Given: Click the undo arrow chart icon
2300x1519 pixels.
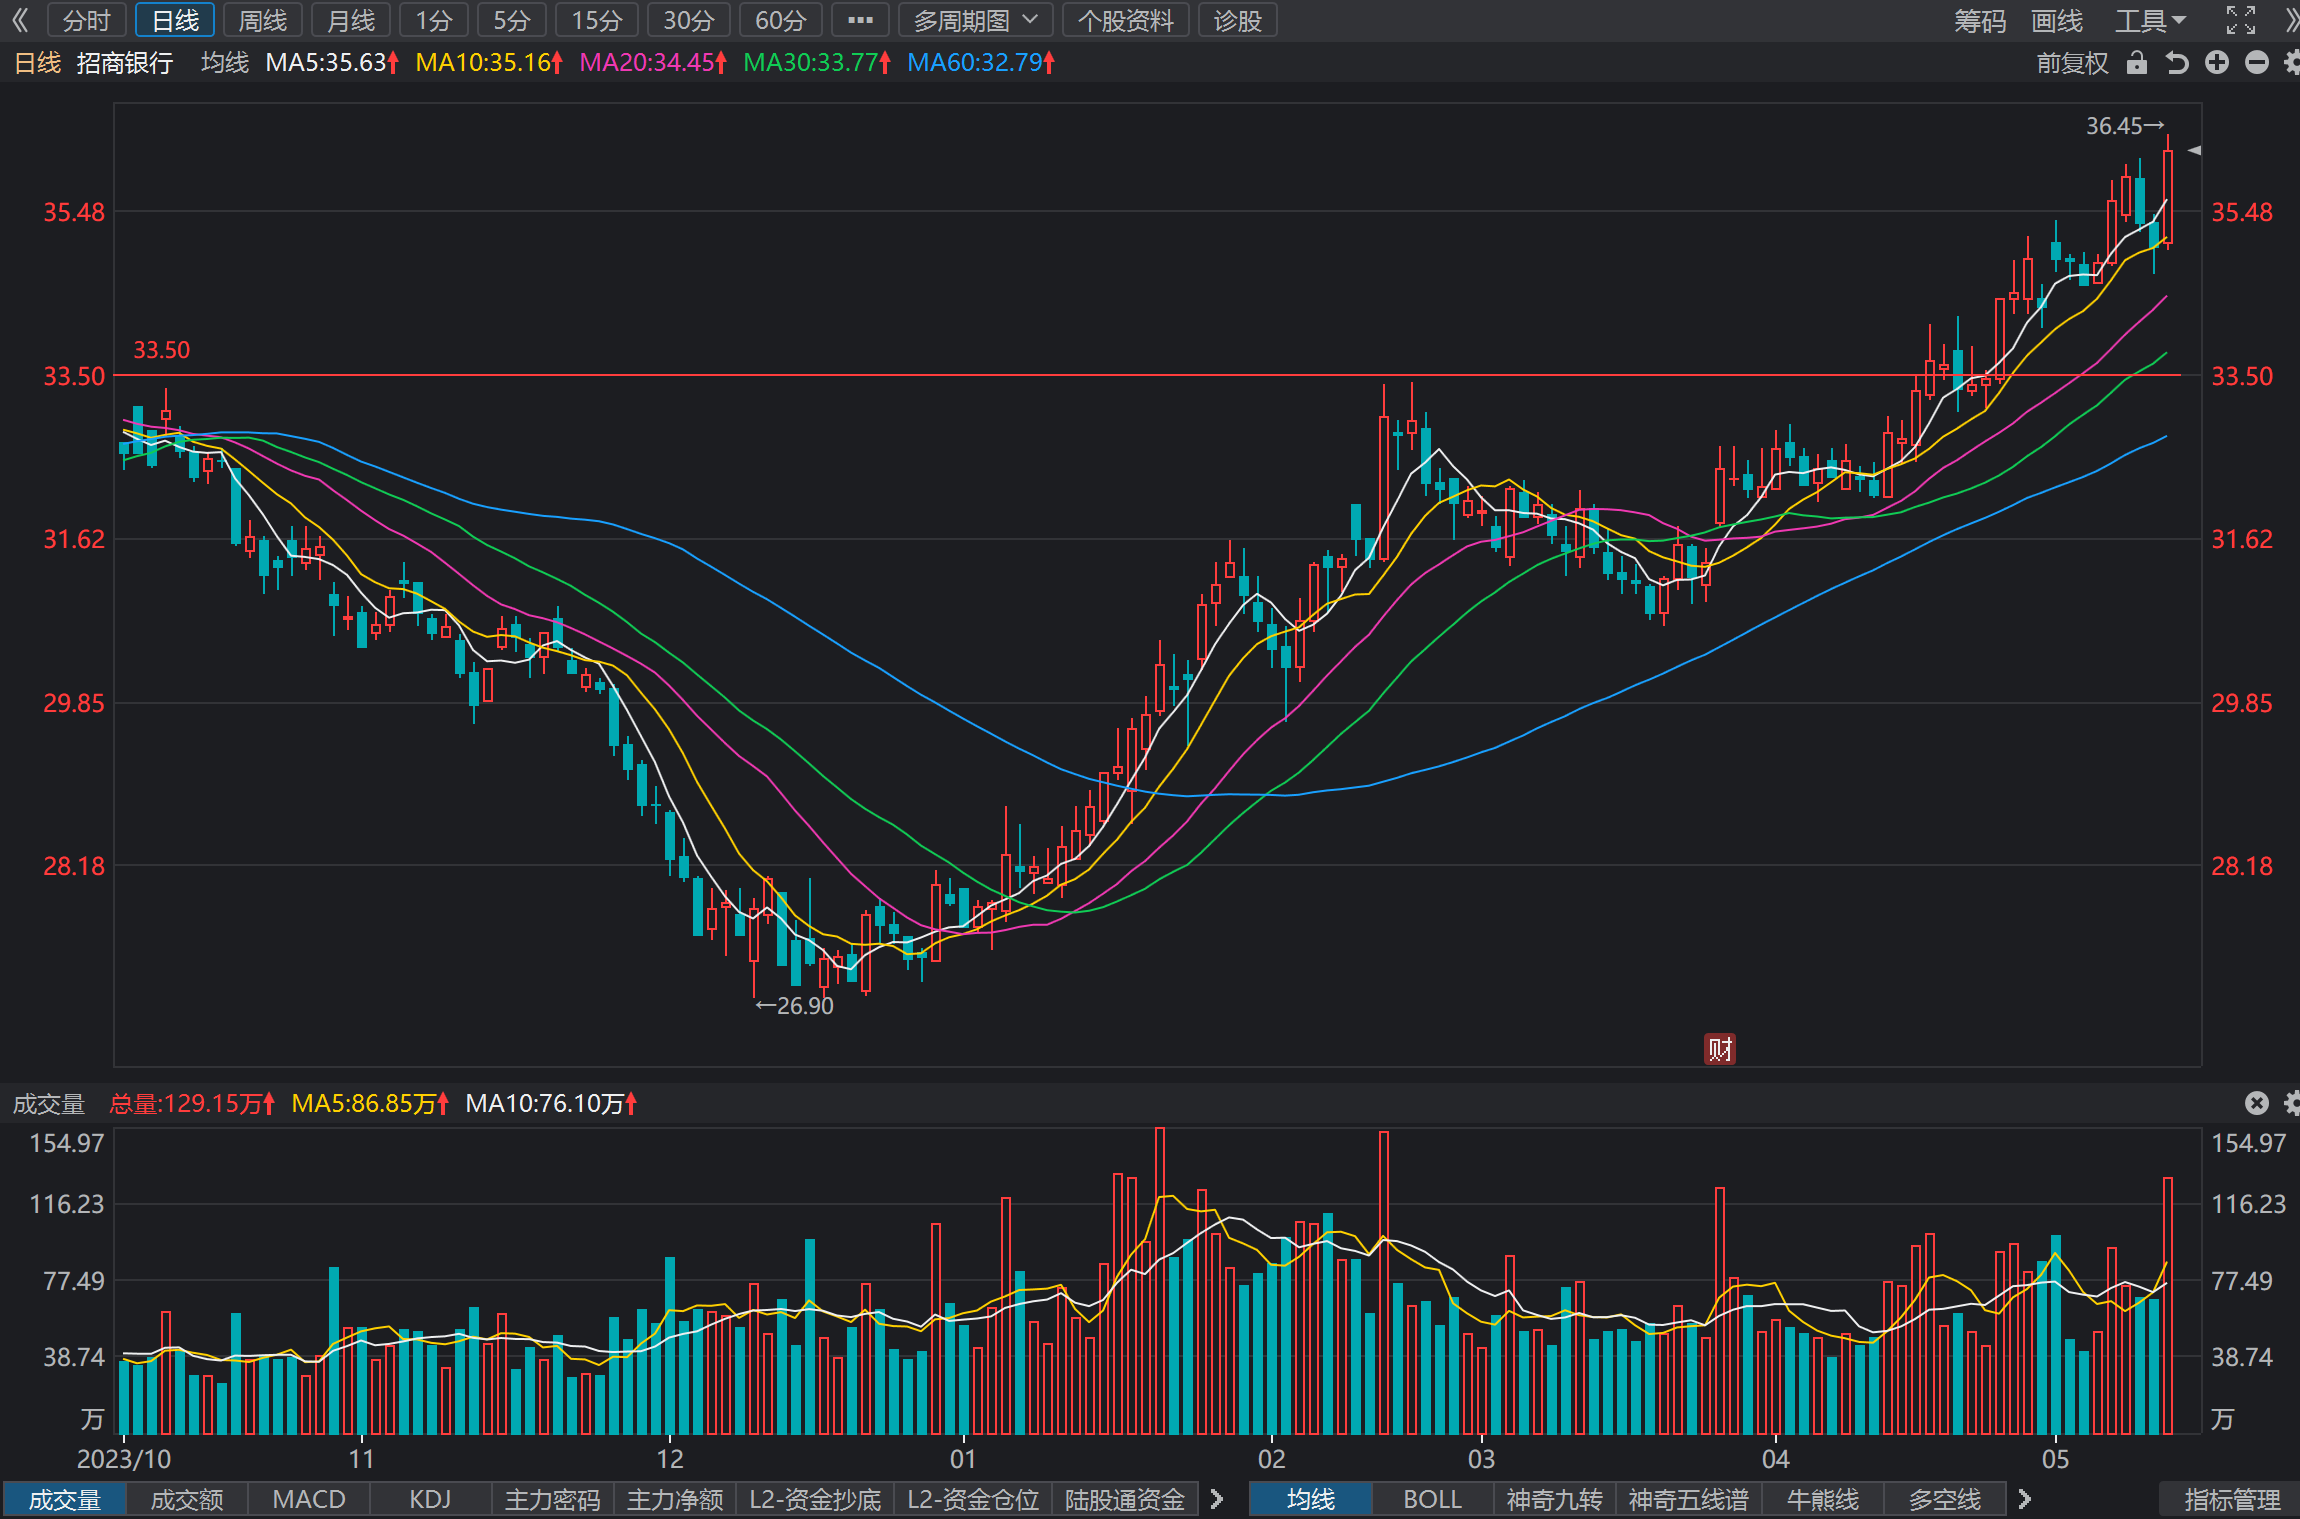Looking at the screenshot, I should (2177, 63).
